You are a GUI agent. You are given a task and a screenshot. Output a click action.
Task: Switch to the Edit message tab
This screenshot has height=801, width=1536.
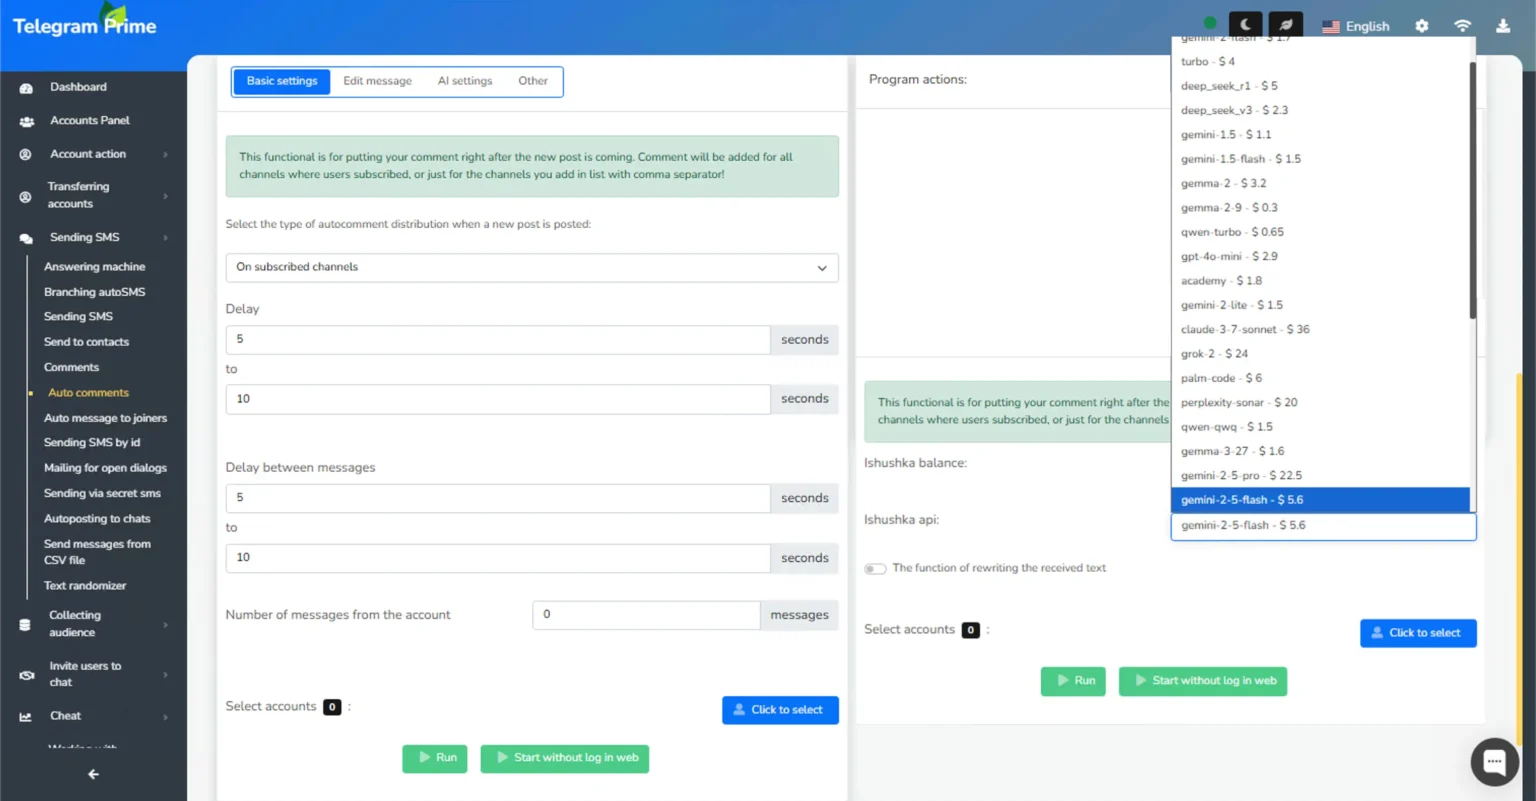tap(377, 81)
